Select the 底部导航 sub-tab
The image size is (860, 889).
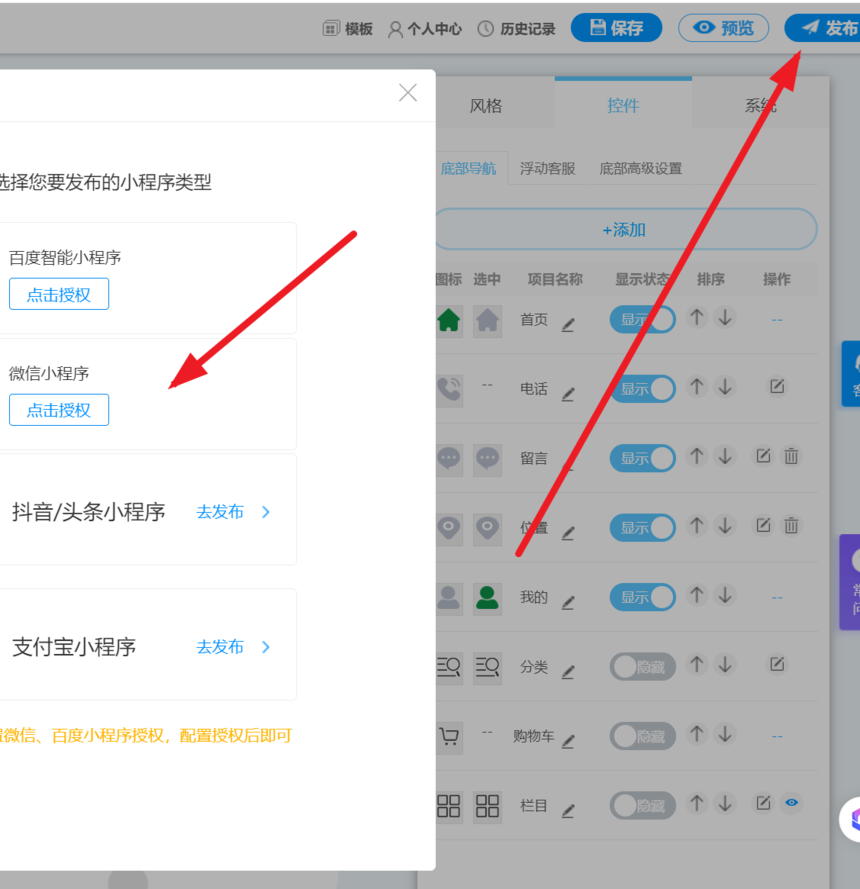pyautogui.click(x=468, y=168)
